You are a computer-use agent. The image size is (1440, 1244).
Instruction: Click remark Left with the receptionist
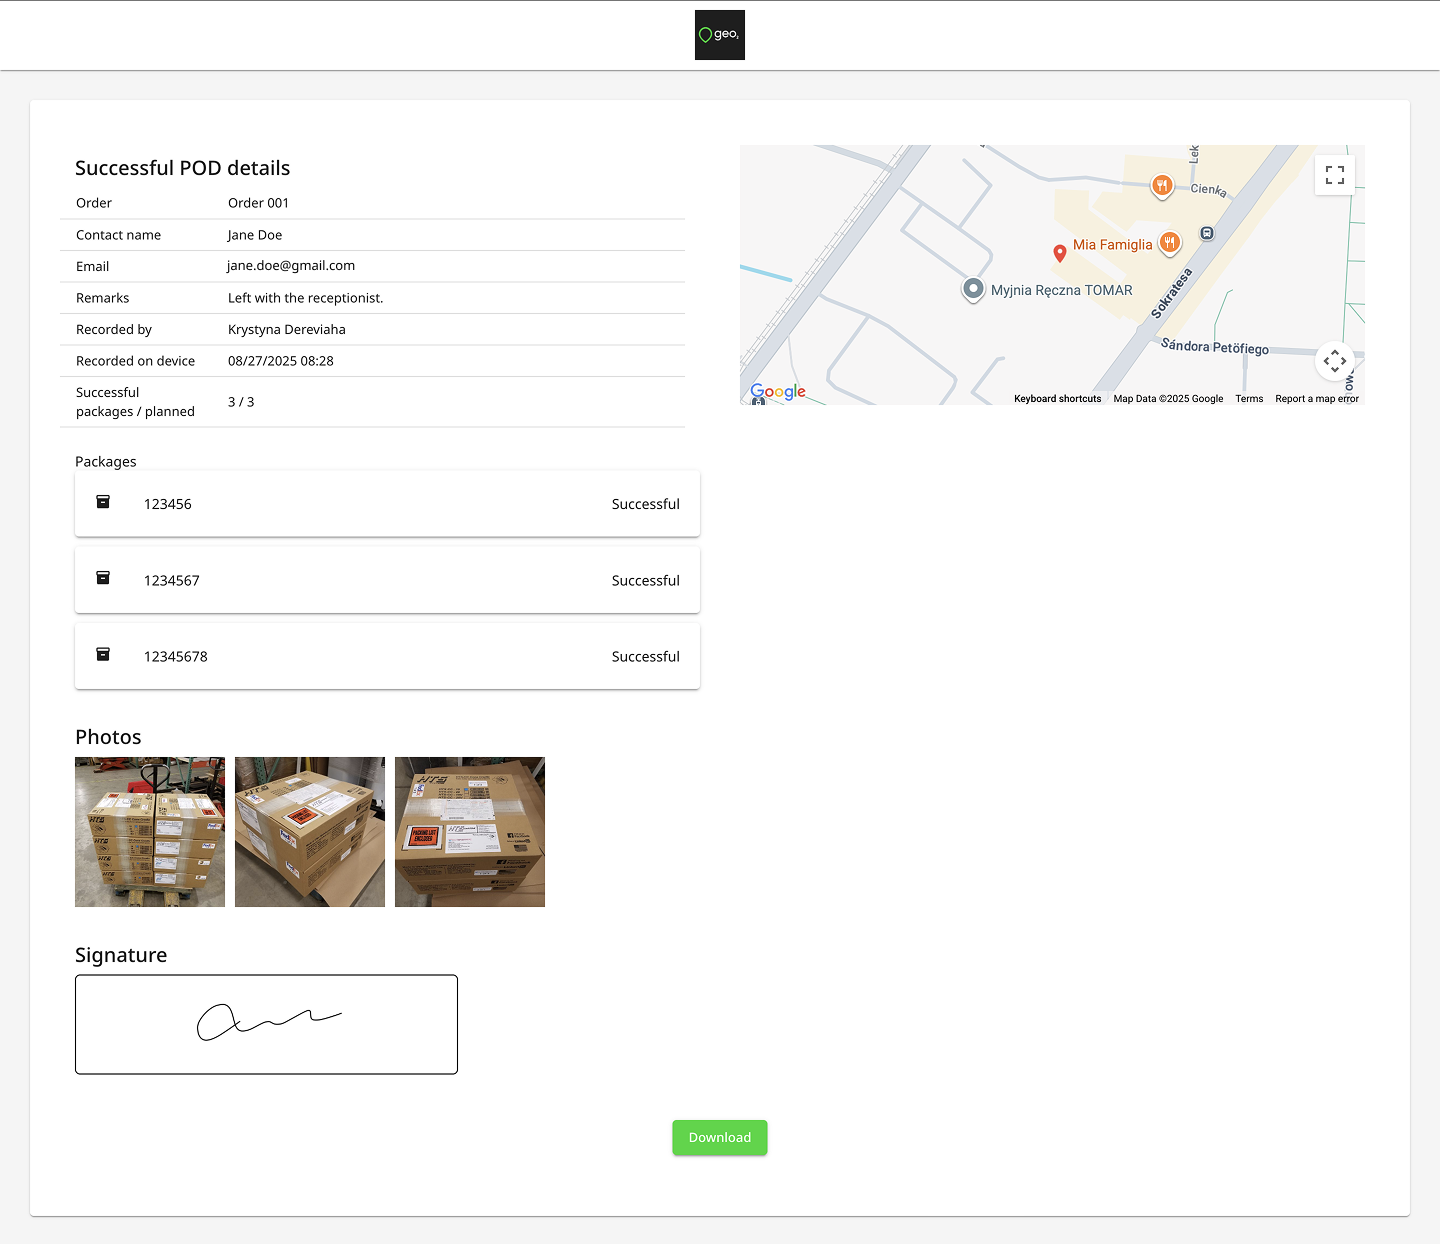(x=305, y=298)
